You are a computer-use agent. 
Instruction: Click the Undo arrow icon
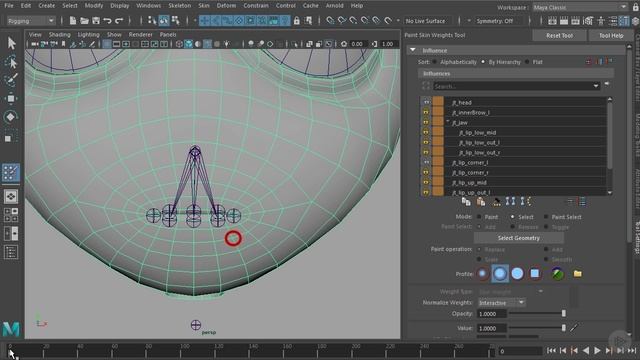107,20
